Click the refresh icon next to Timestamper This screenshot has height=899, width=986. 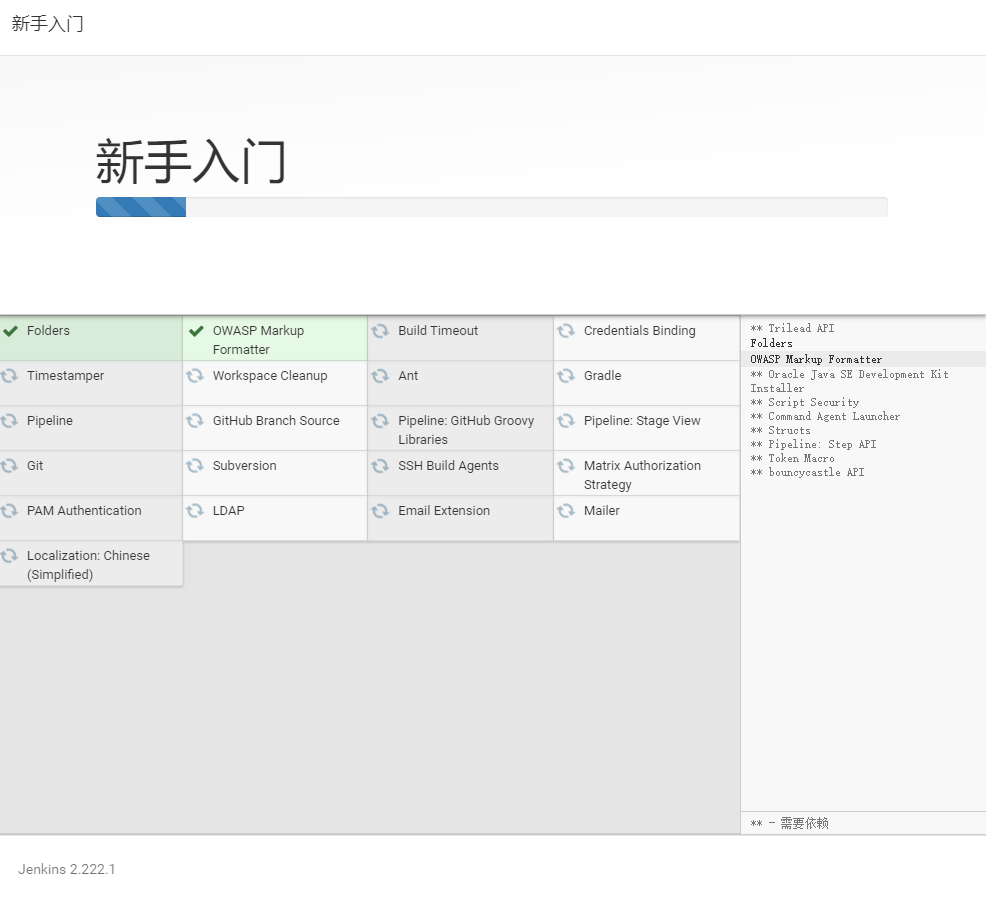point(9,376)
